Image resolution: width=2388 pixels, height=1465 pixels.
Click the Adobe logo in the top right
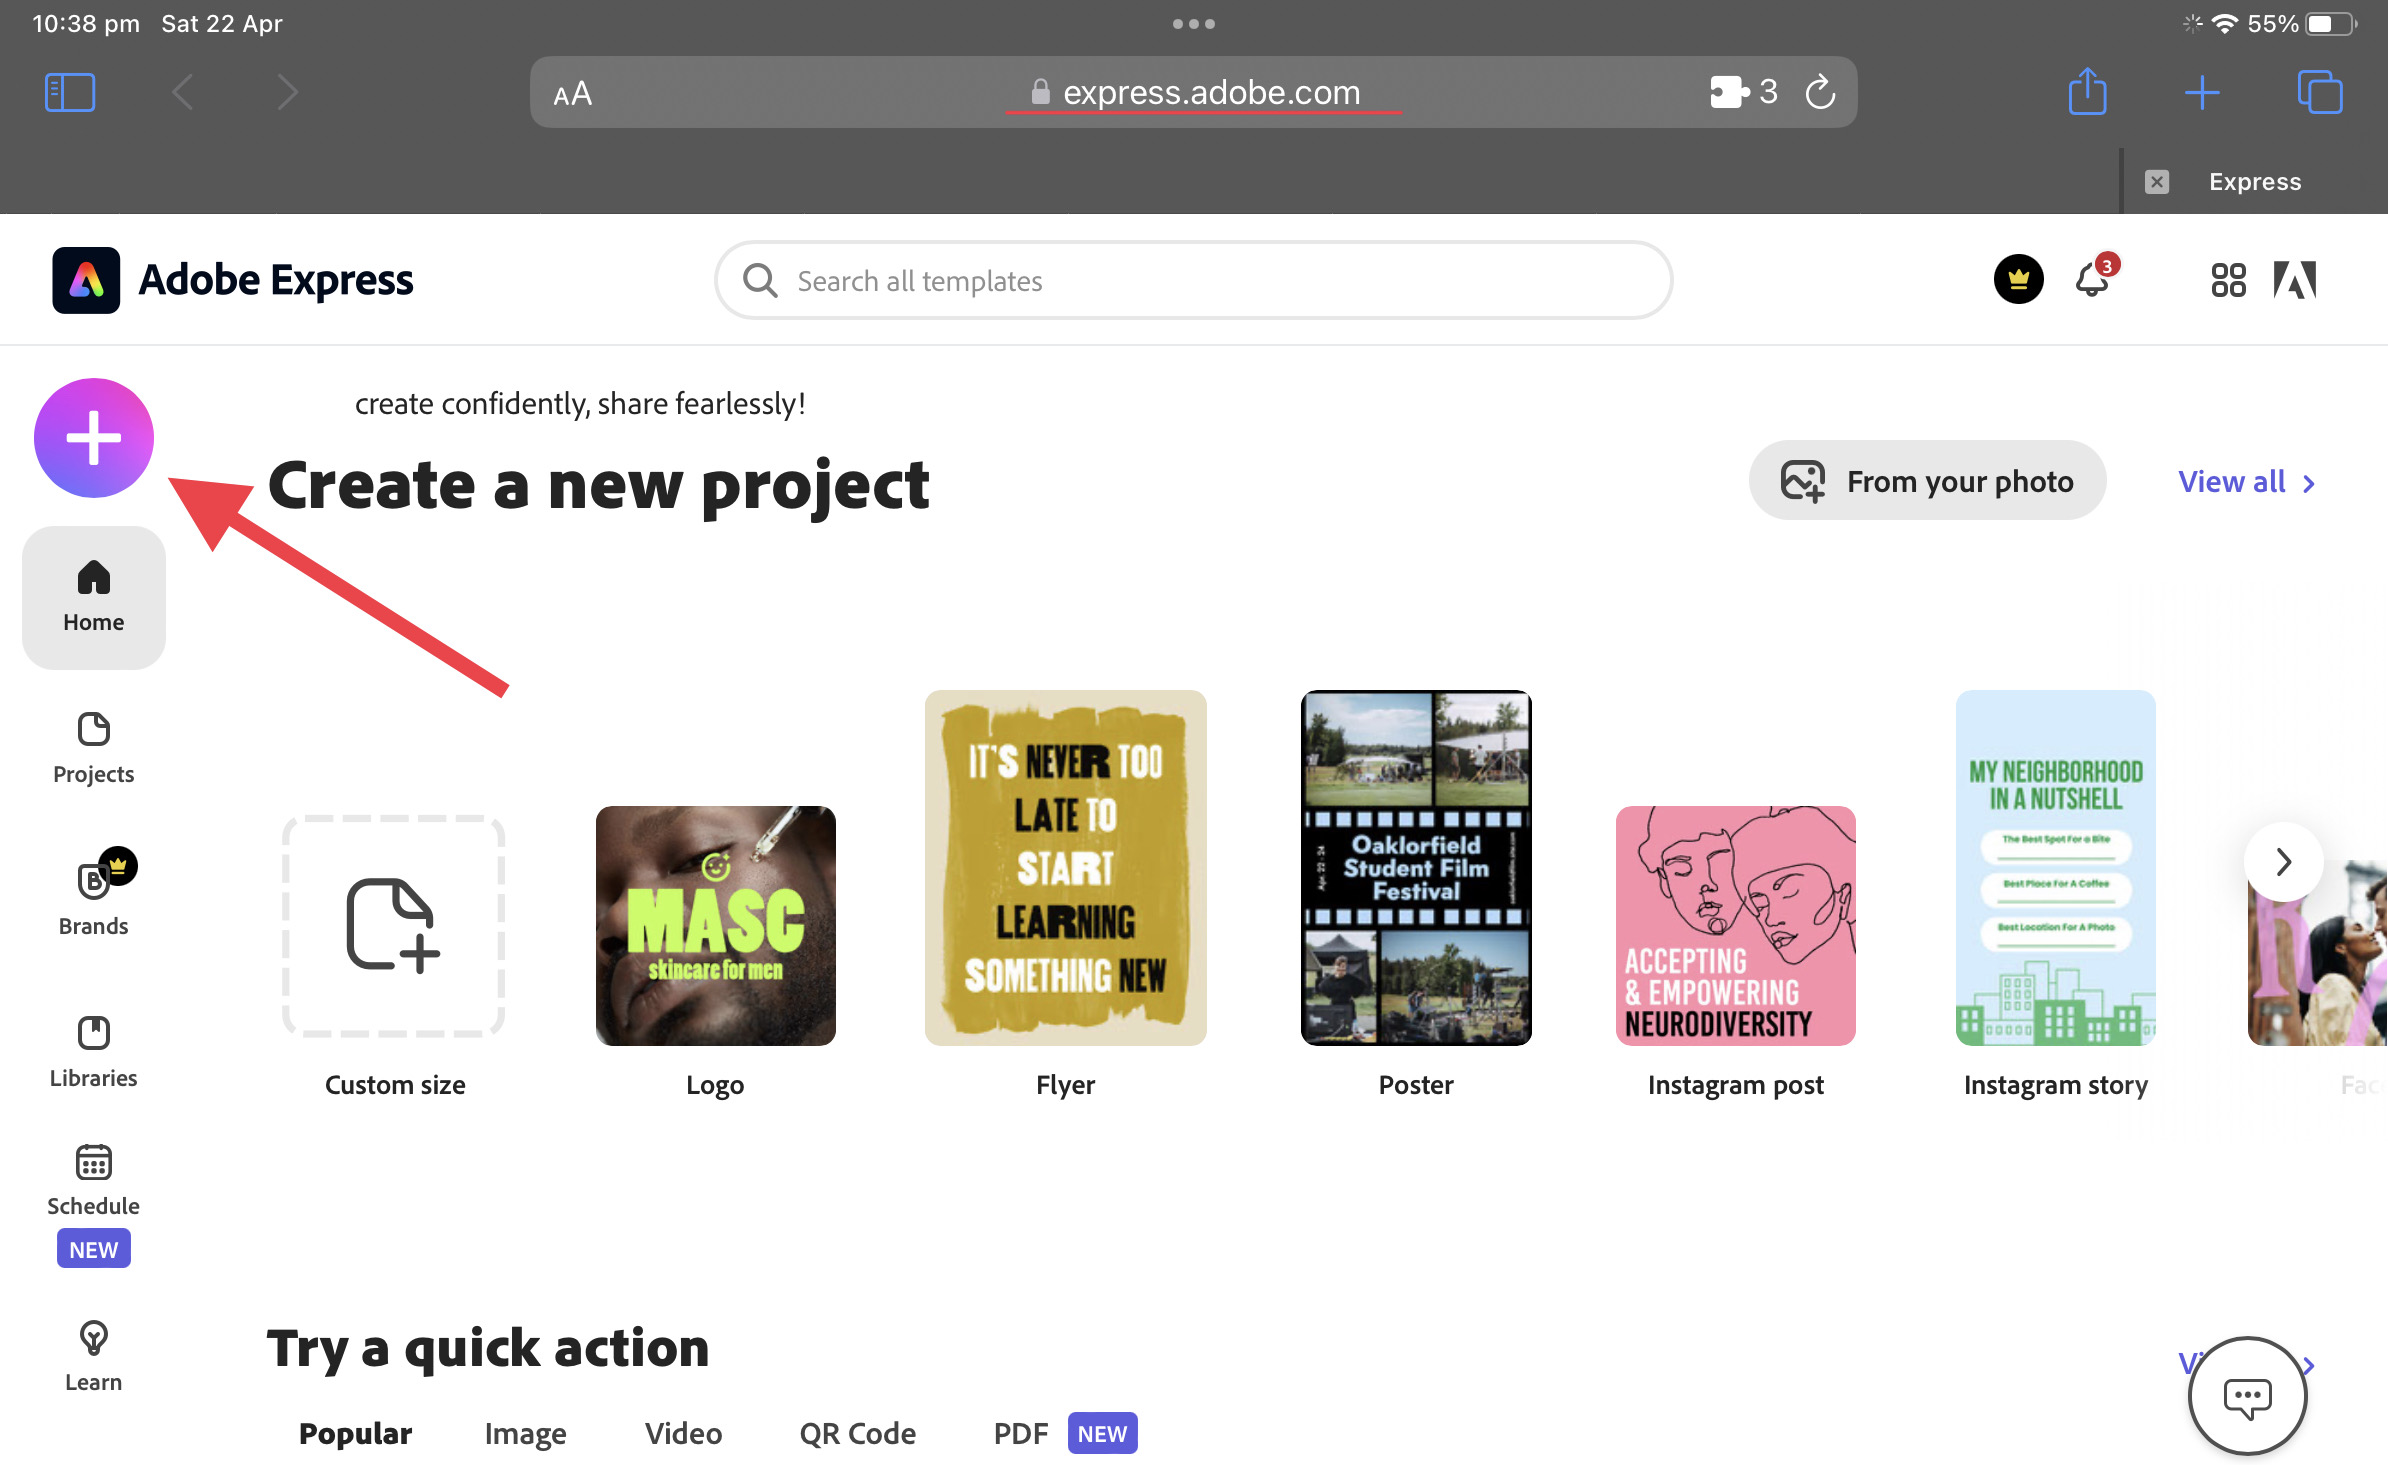tap(2296, 281)
